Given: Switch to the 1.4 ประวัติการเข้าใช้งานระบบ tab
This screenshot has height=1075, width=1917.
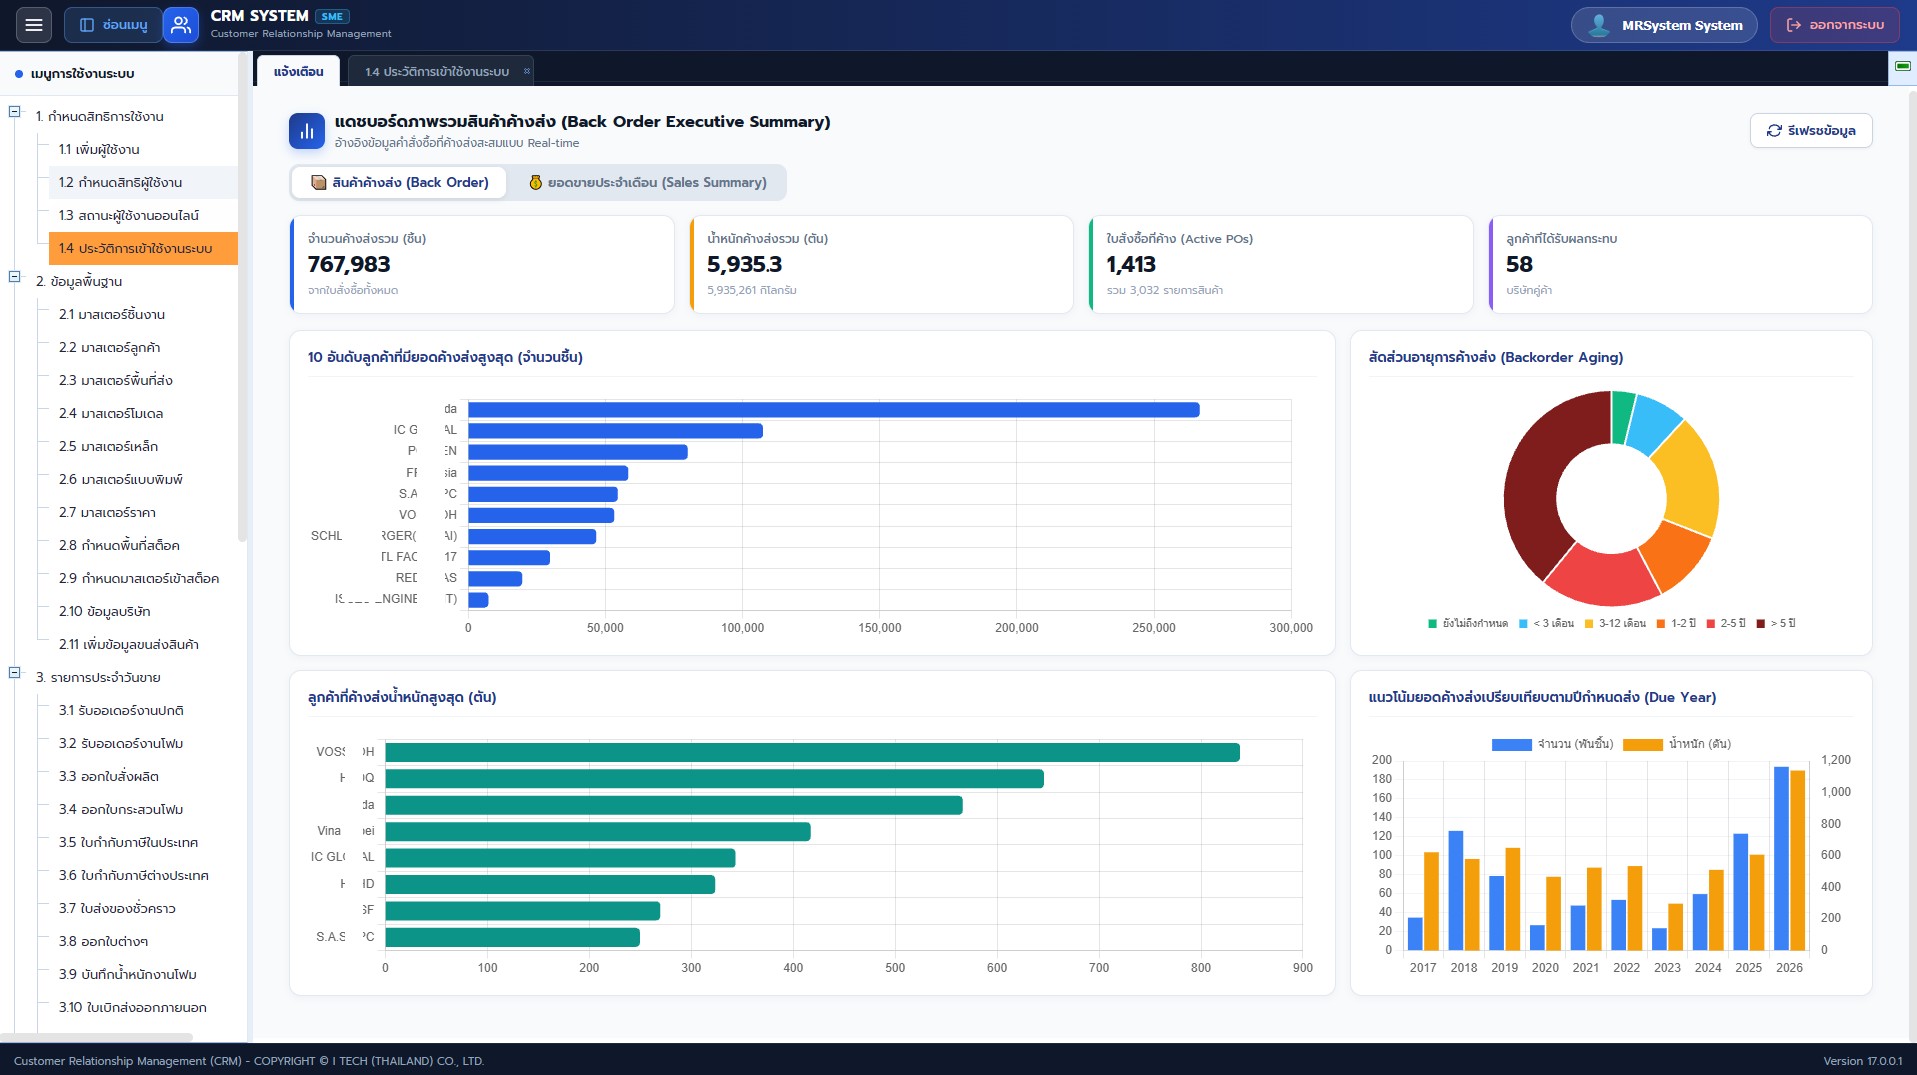Looking at the screenshot, I should pos(437,71).
